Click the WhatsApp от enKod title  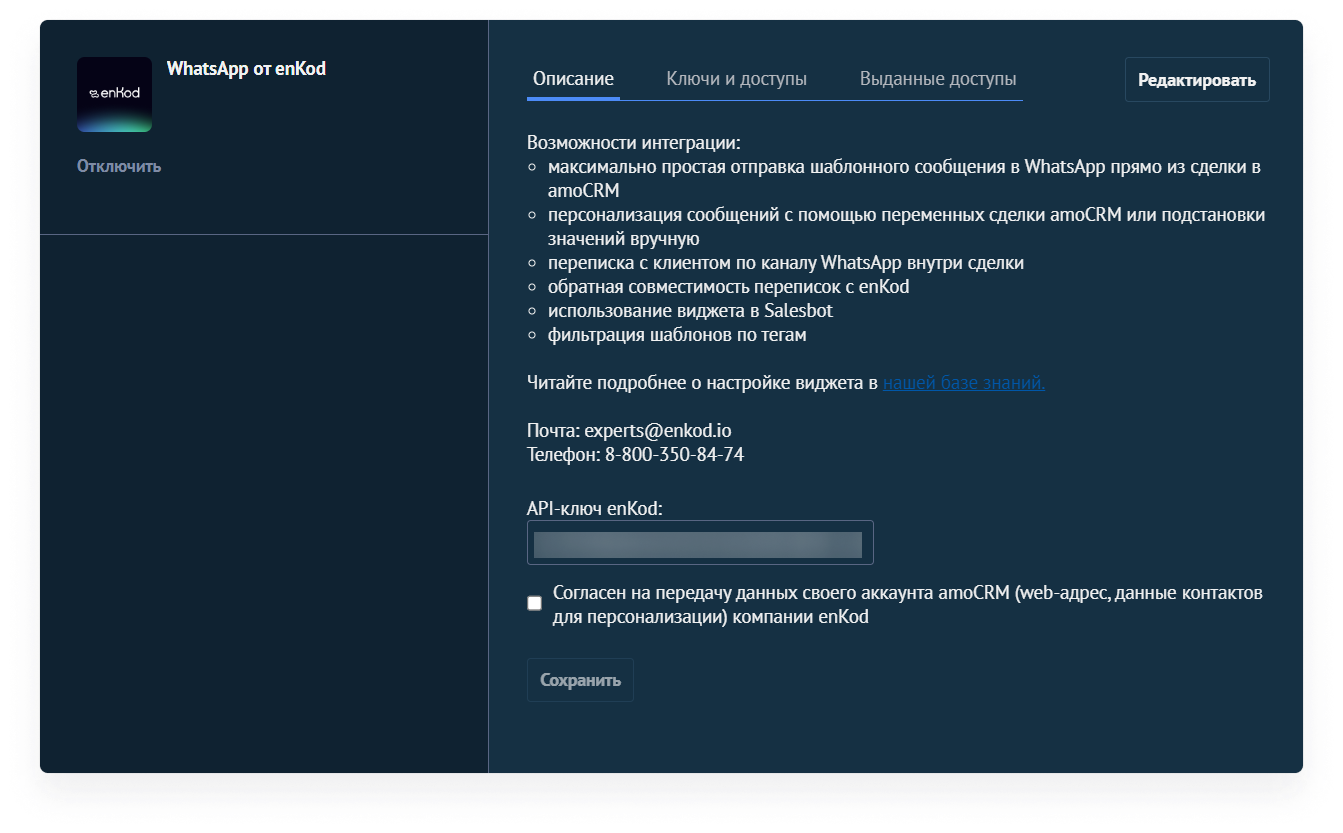pyautogui.click(x=246, y=69)
